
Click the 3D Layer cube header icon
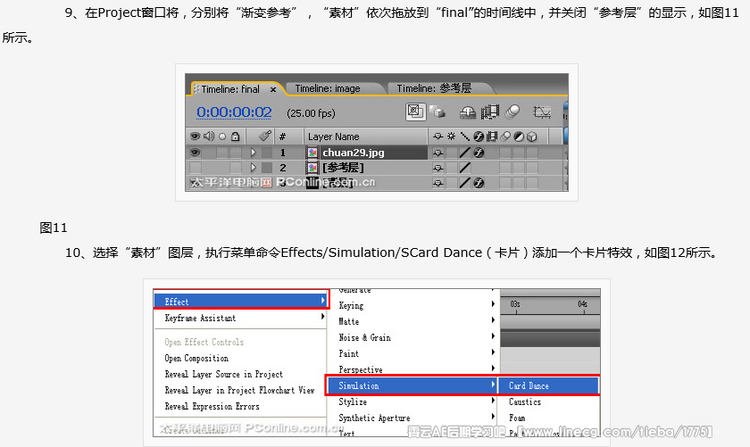pos(532,137)
